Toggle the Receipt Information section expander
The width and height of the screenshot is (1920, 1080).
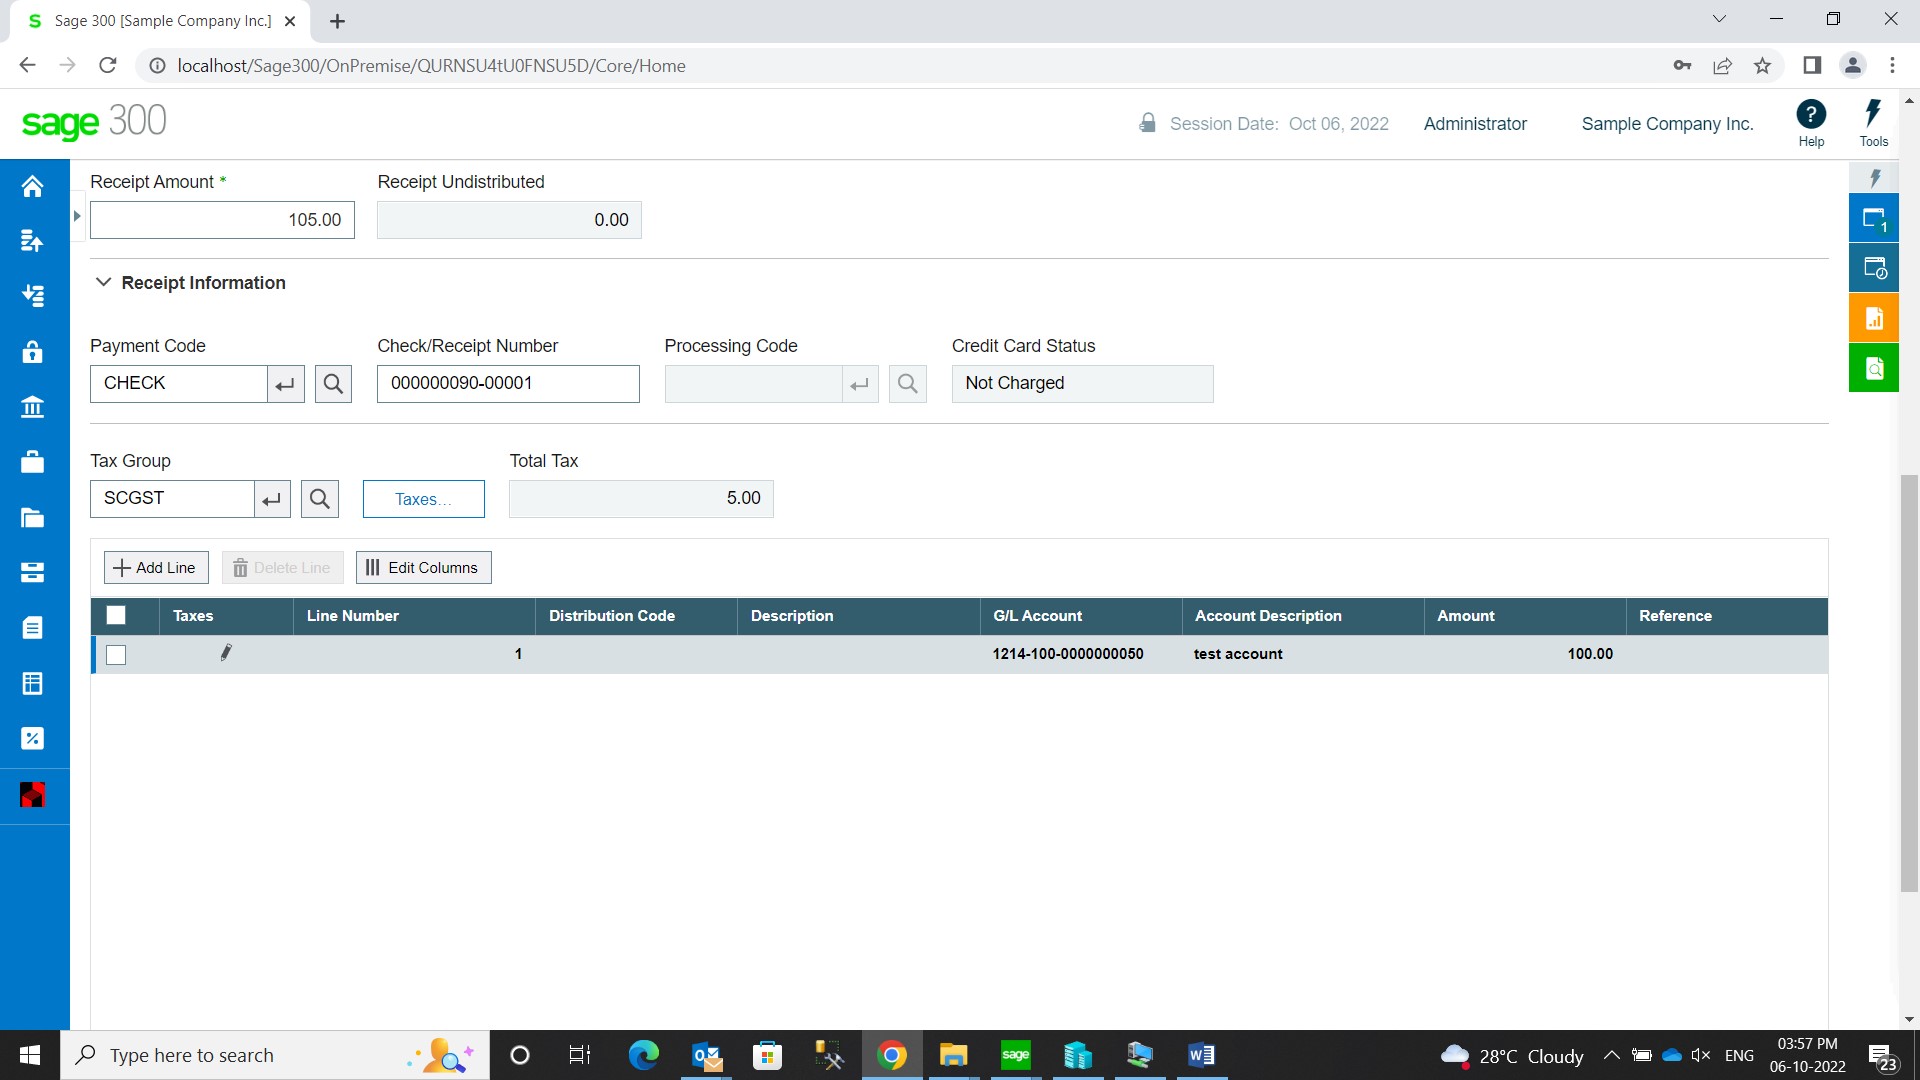pyautogui.click(x=103, y=282)
